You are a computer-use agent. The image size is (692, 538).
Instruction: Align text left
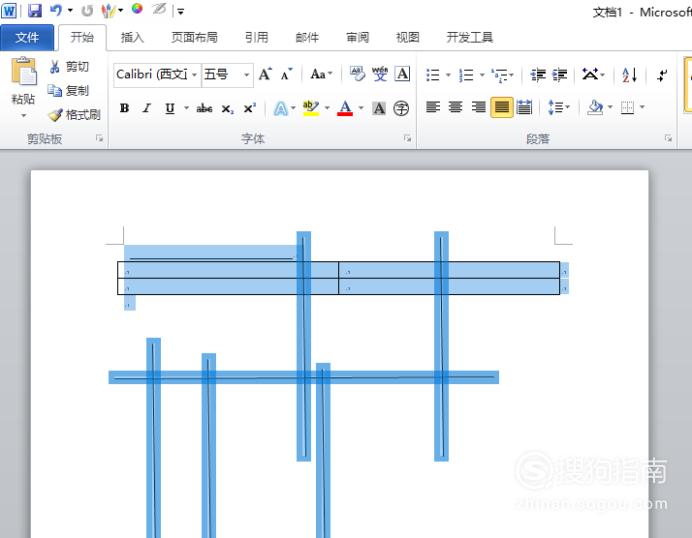(433, 107)
